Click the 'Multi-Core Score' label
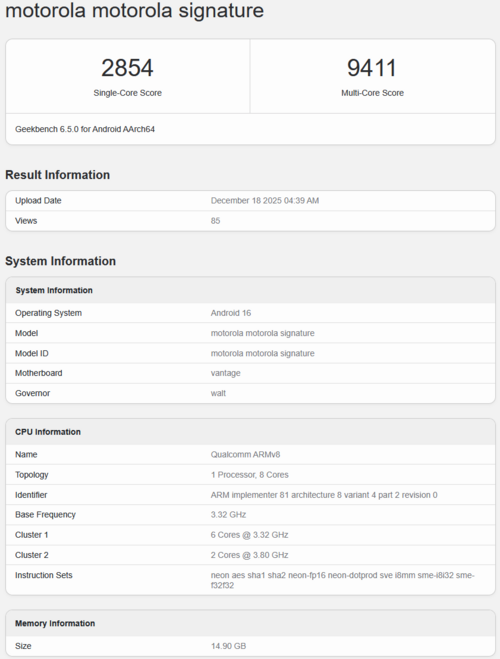This screenshot has width=500, height=659. 372,93
